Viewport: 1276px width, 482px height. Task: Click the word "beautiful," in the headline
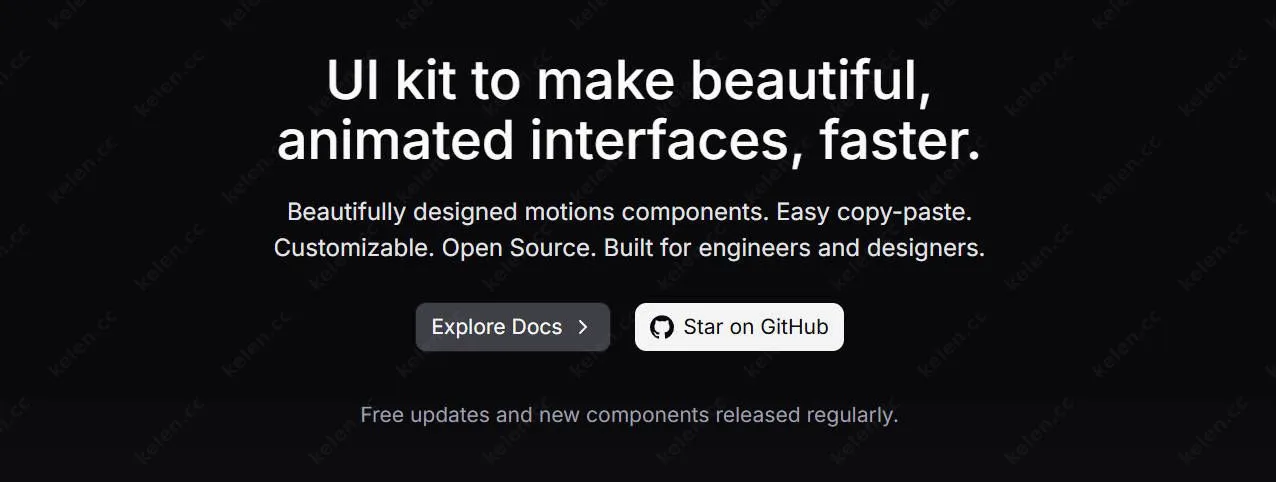[x=810, y=82]
